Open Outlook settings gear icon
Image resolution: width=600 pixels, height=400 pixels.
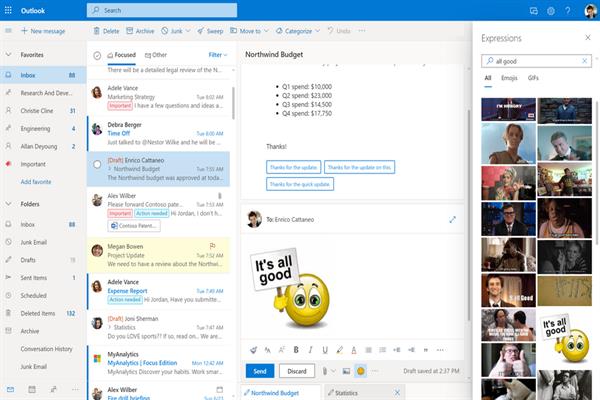point(550,11)
